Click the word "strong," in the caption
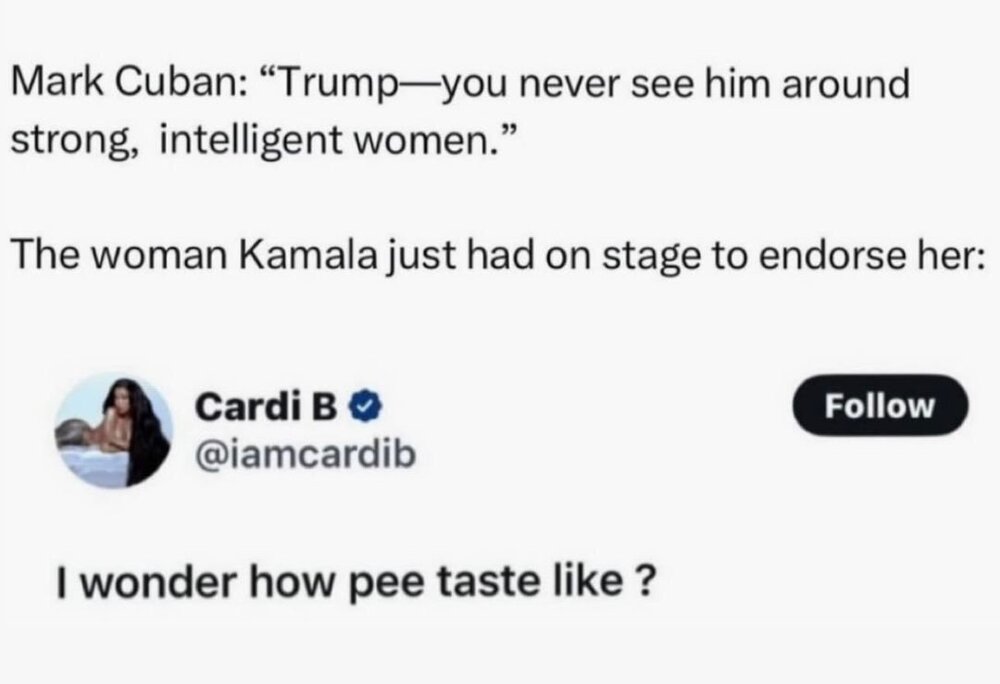 [x=74, y=137]
